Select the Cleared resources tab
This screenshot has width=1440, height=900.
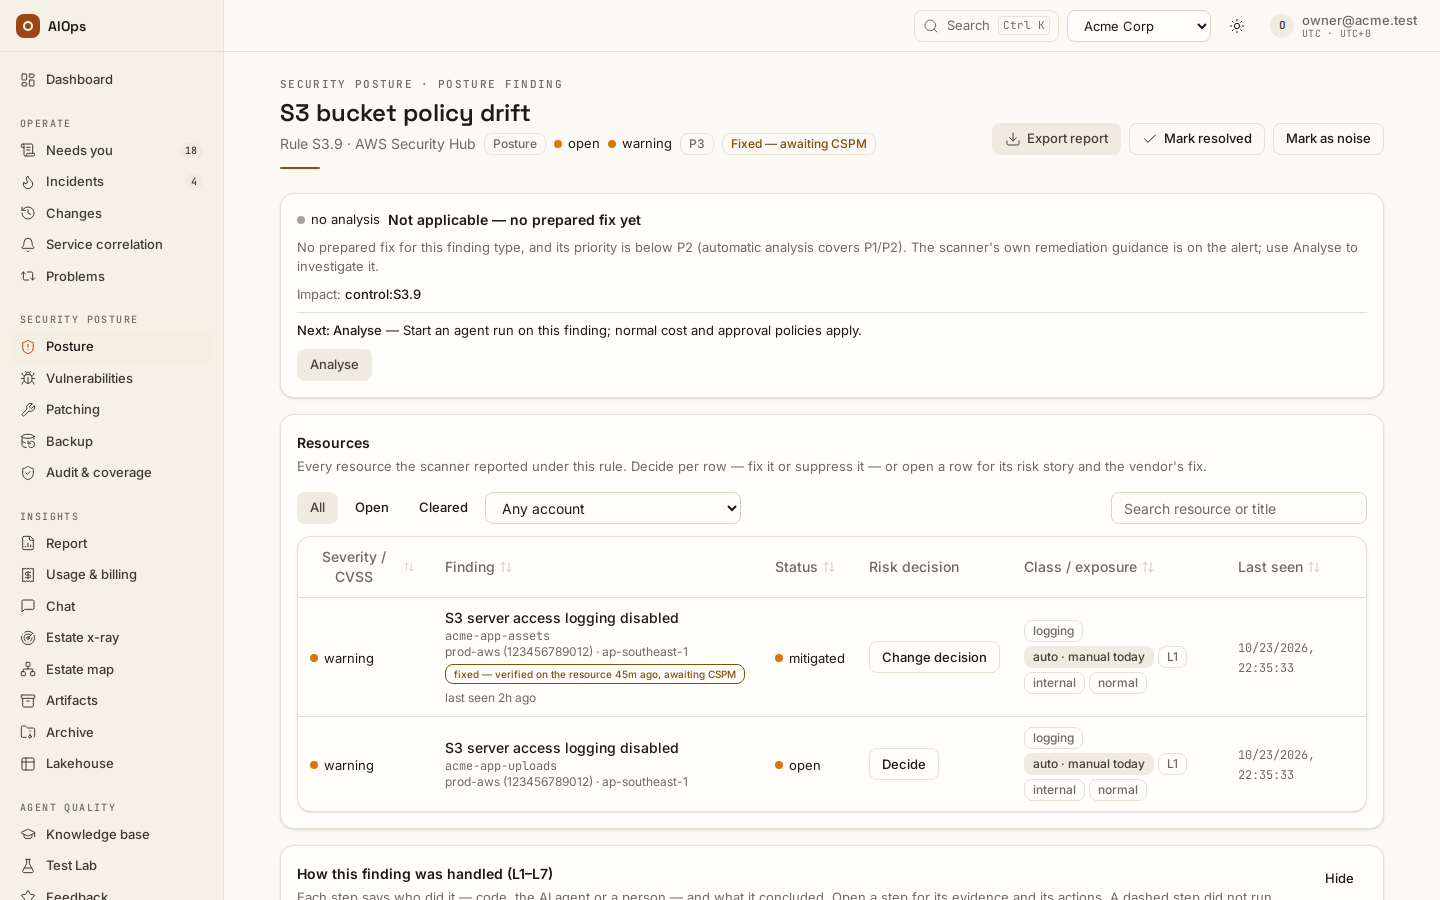click(443, 508)
